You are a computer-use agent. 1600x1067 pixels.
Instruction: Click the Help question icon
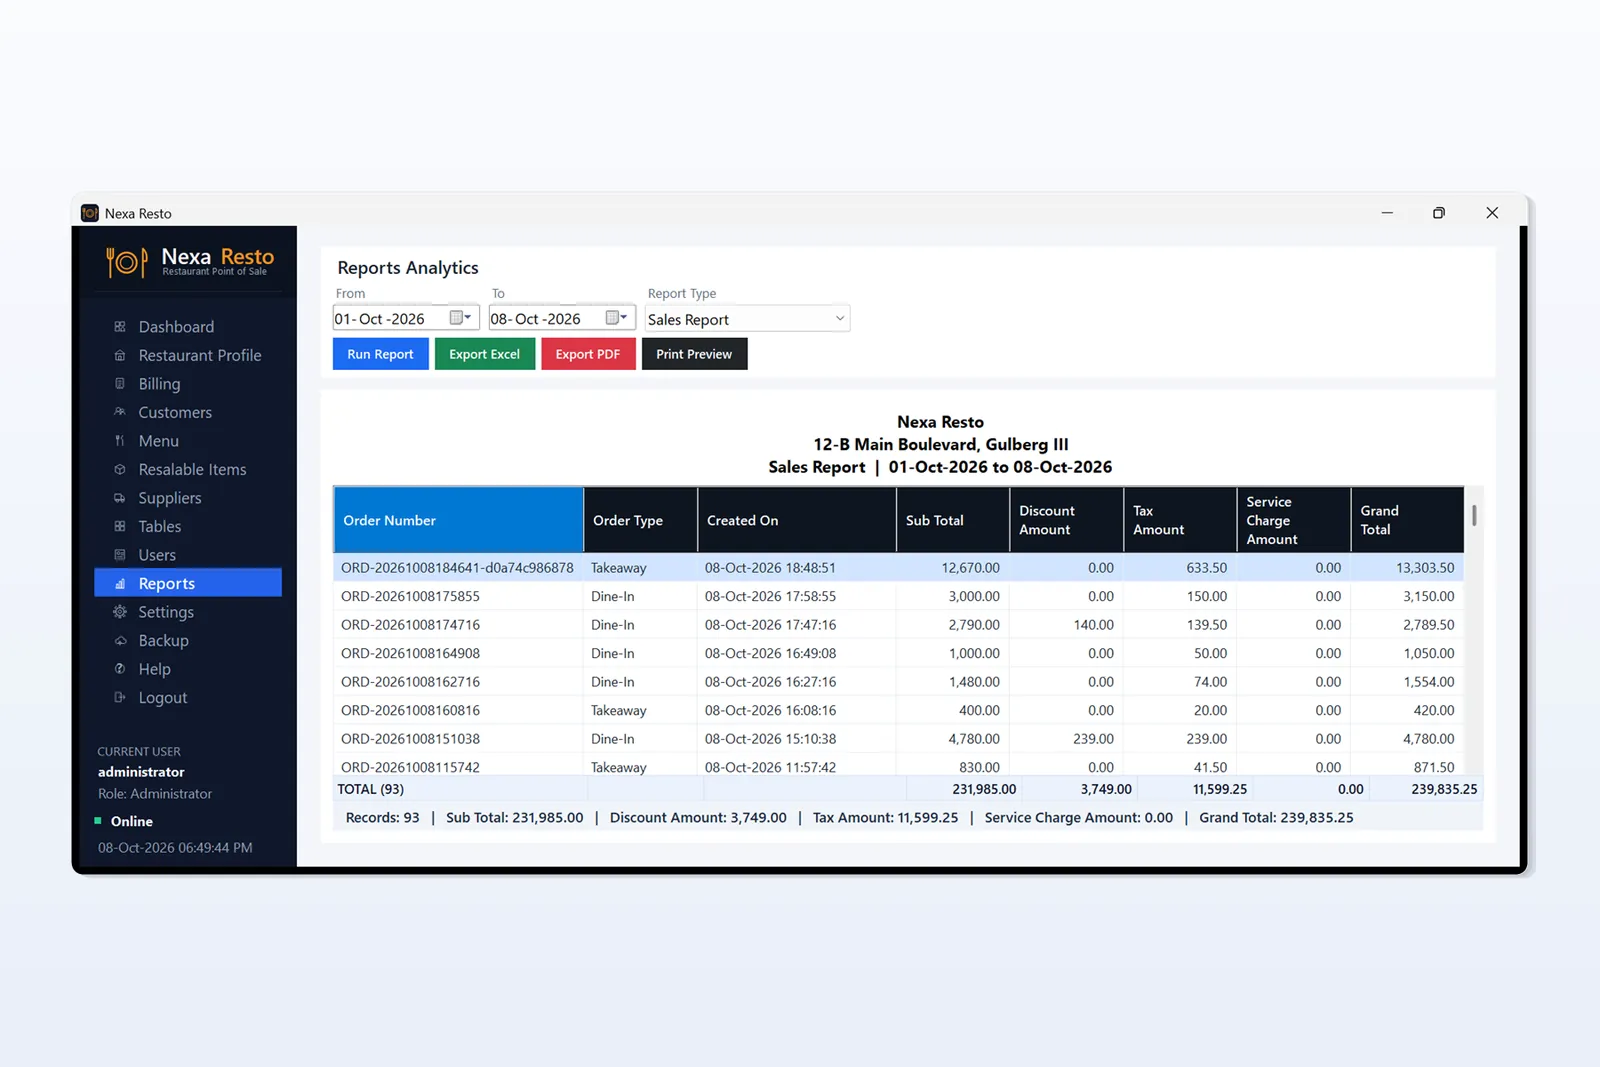[120, 669]
